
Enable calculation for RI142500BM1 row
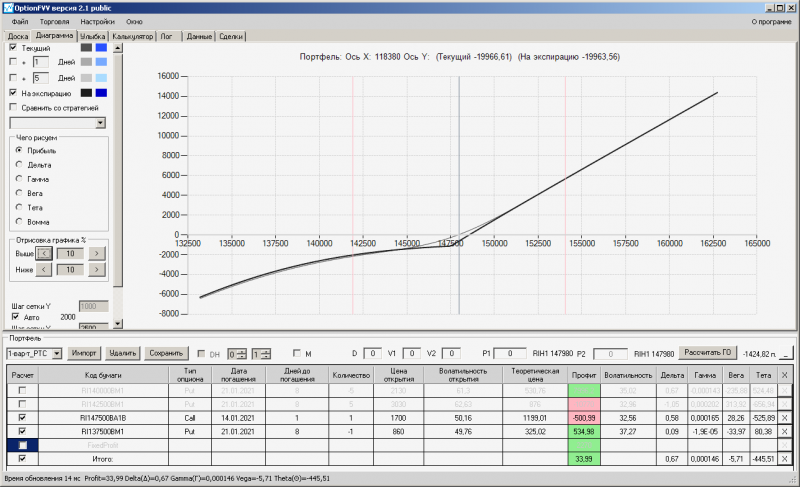click(x=22, y=404)
